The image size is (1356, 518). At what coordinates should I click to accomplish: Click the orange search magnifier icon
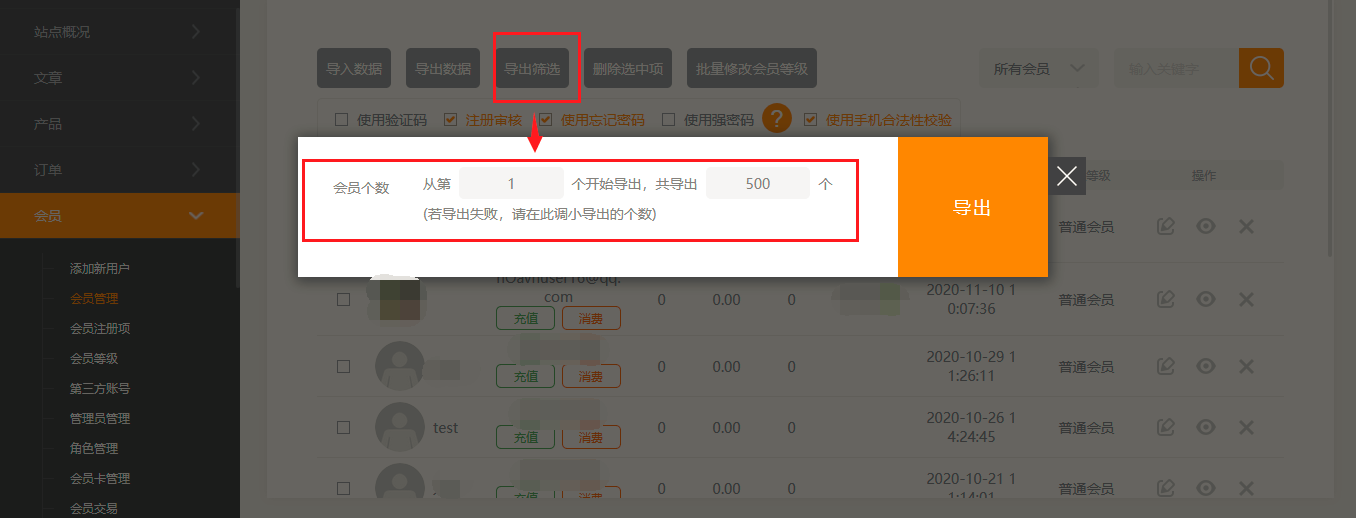tap(1261, 68)
